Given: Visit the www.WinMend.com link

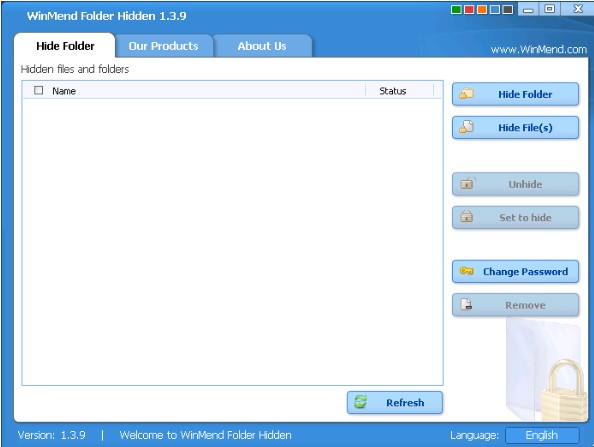Looking at the screenshot, I should (x=539, y=49).
